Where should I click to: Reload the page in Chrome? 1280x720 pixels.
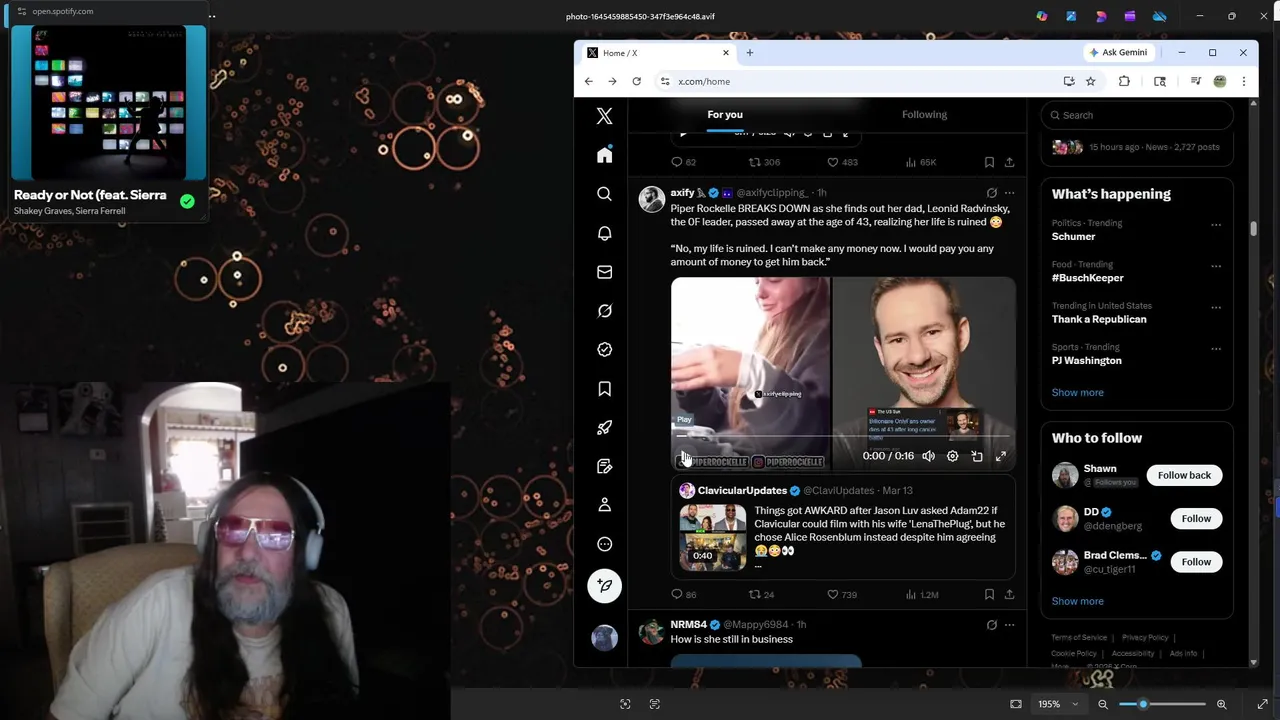(636, 81)
